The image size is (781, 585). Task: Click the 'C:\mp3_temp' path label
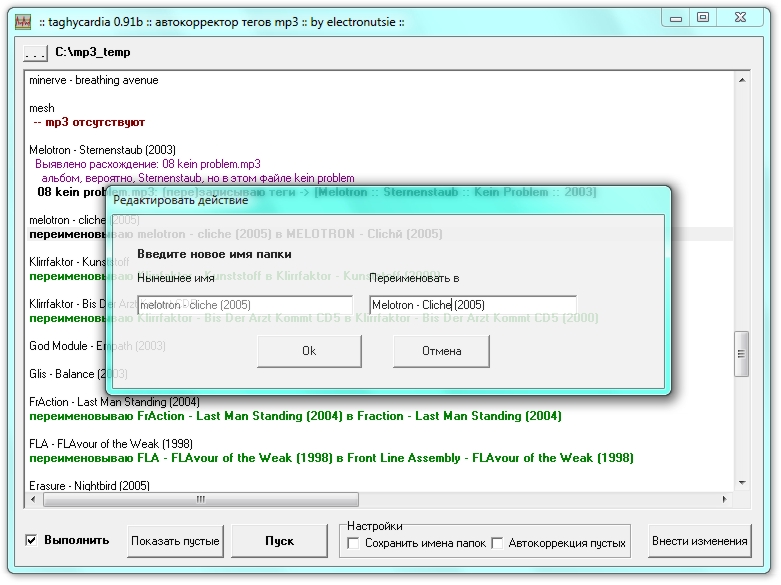(x=93, y=52)
